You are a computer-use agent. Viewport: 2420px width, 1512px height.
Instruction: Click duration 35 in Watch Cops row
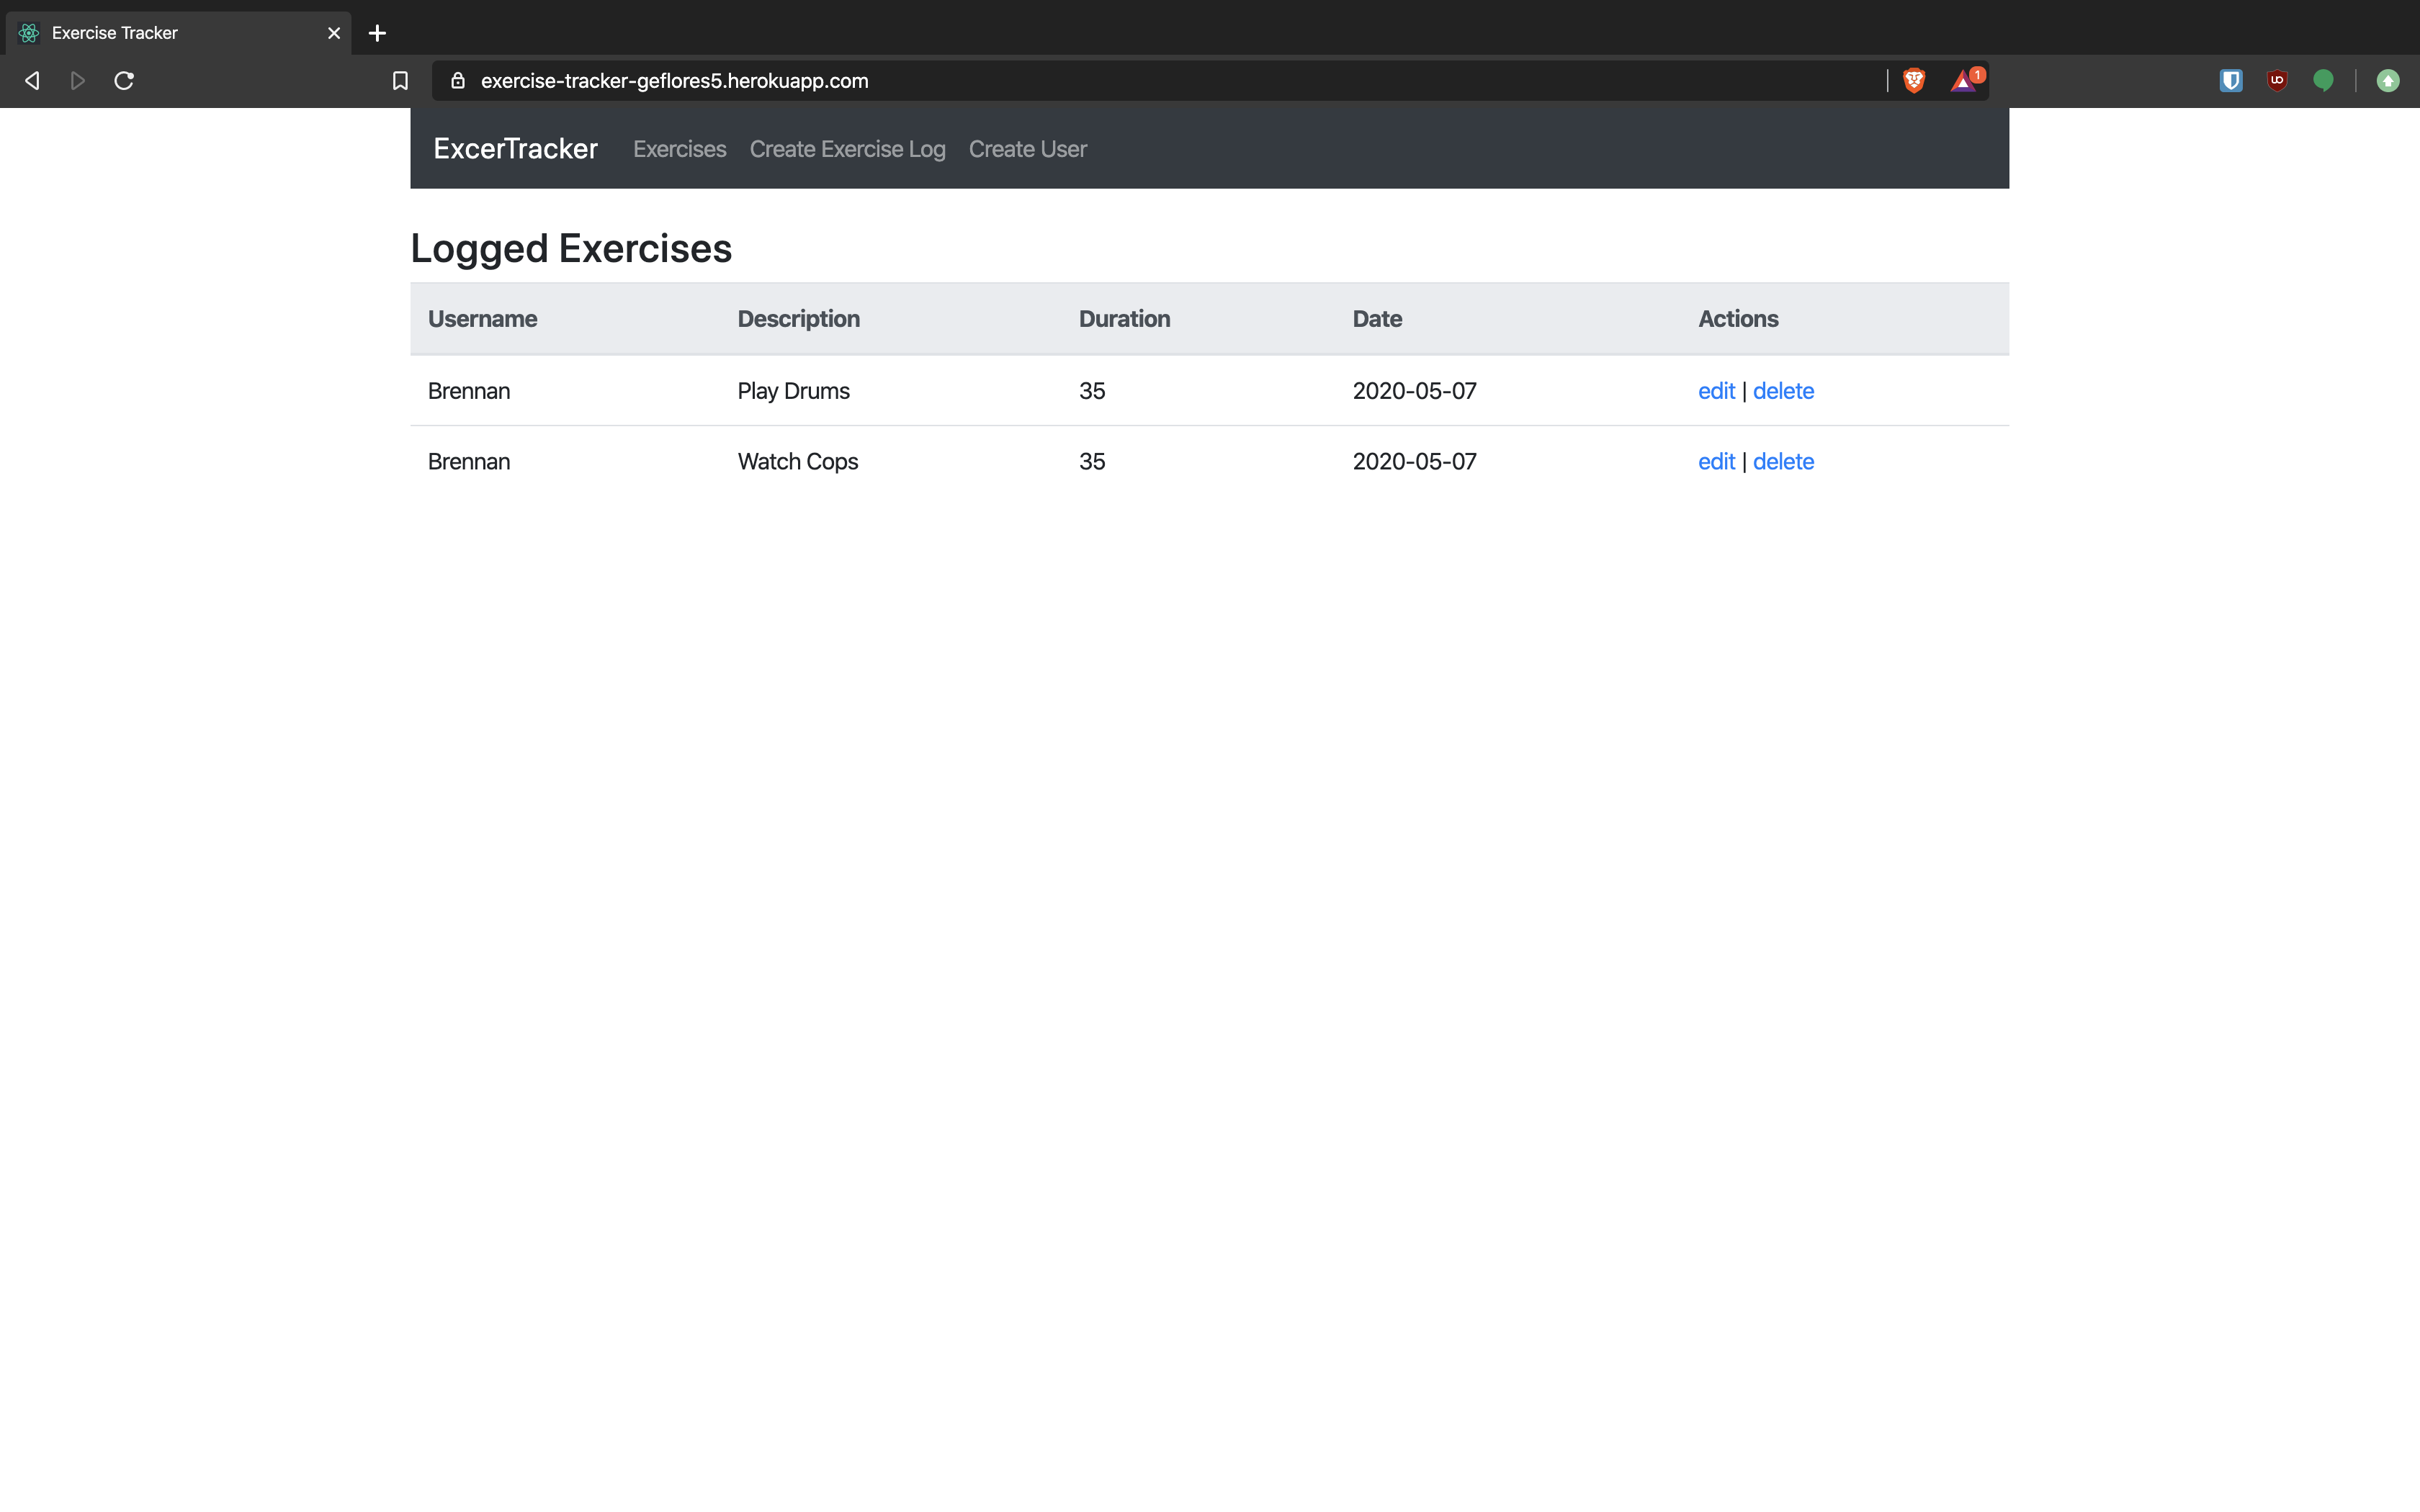click(x=1092, y=462)
